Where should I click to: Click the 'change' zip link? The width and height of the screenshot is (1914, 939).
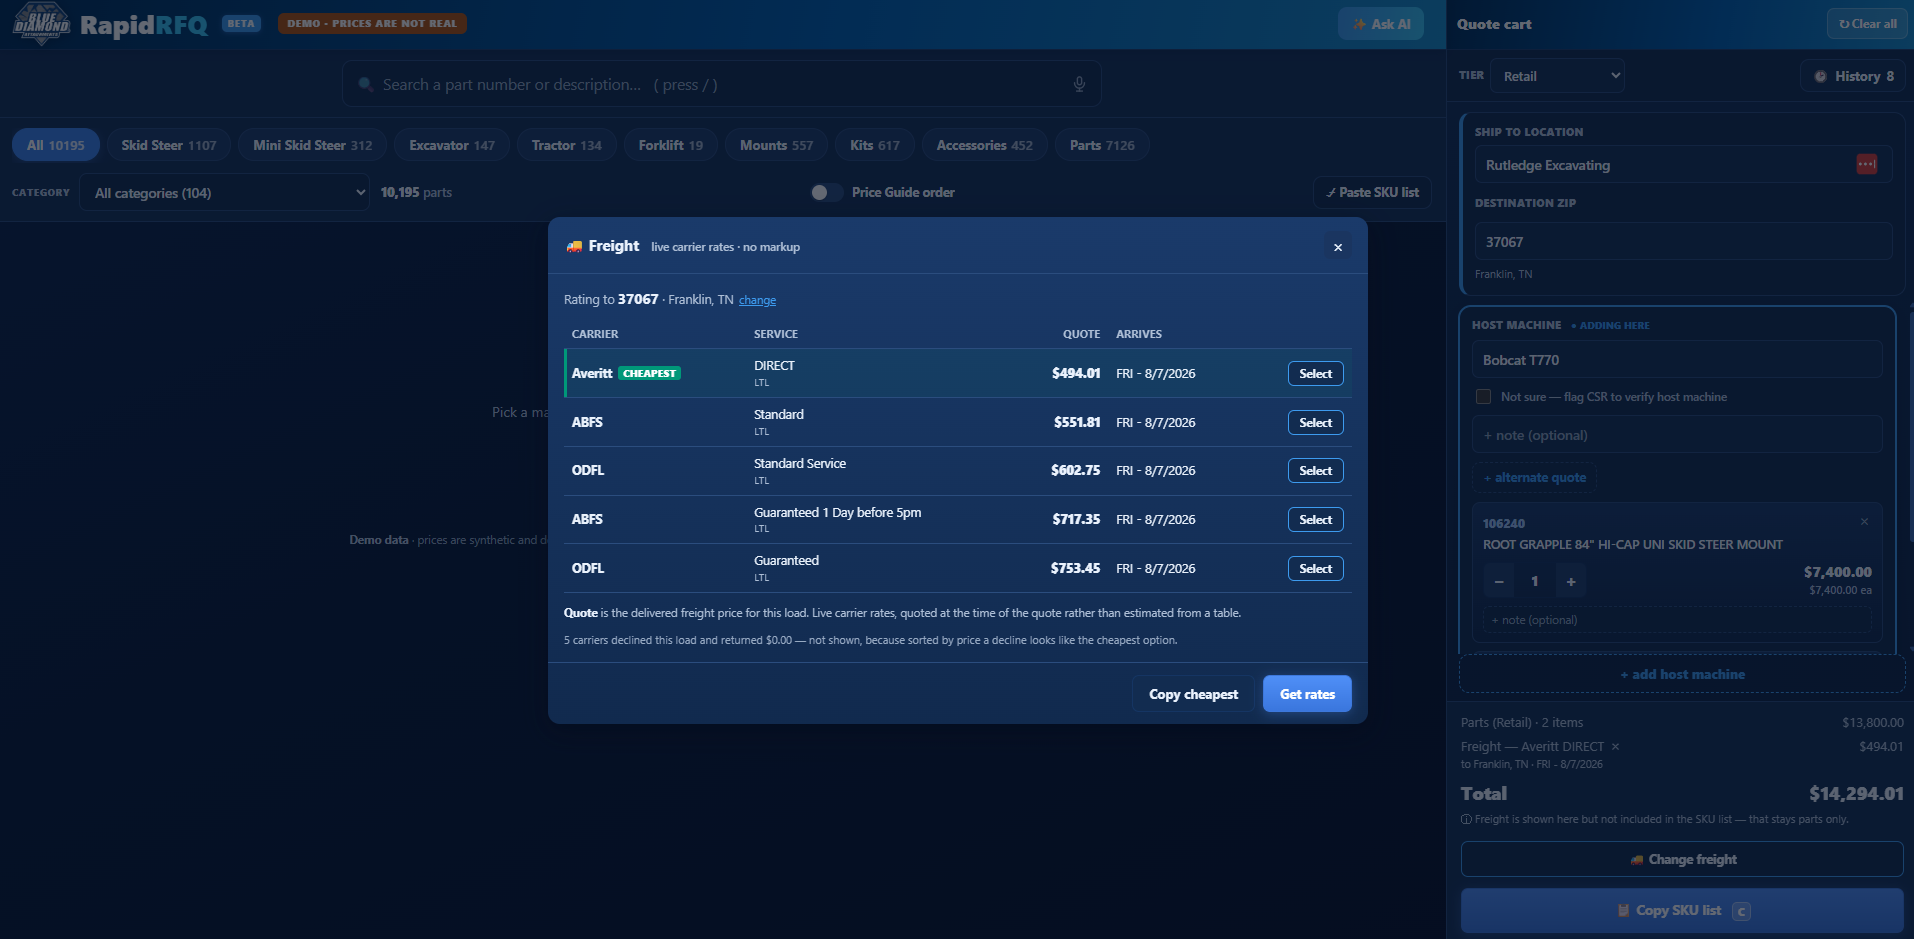(757, 300)
